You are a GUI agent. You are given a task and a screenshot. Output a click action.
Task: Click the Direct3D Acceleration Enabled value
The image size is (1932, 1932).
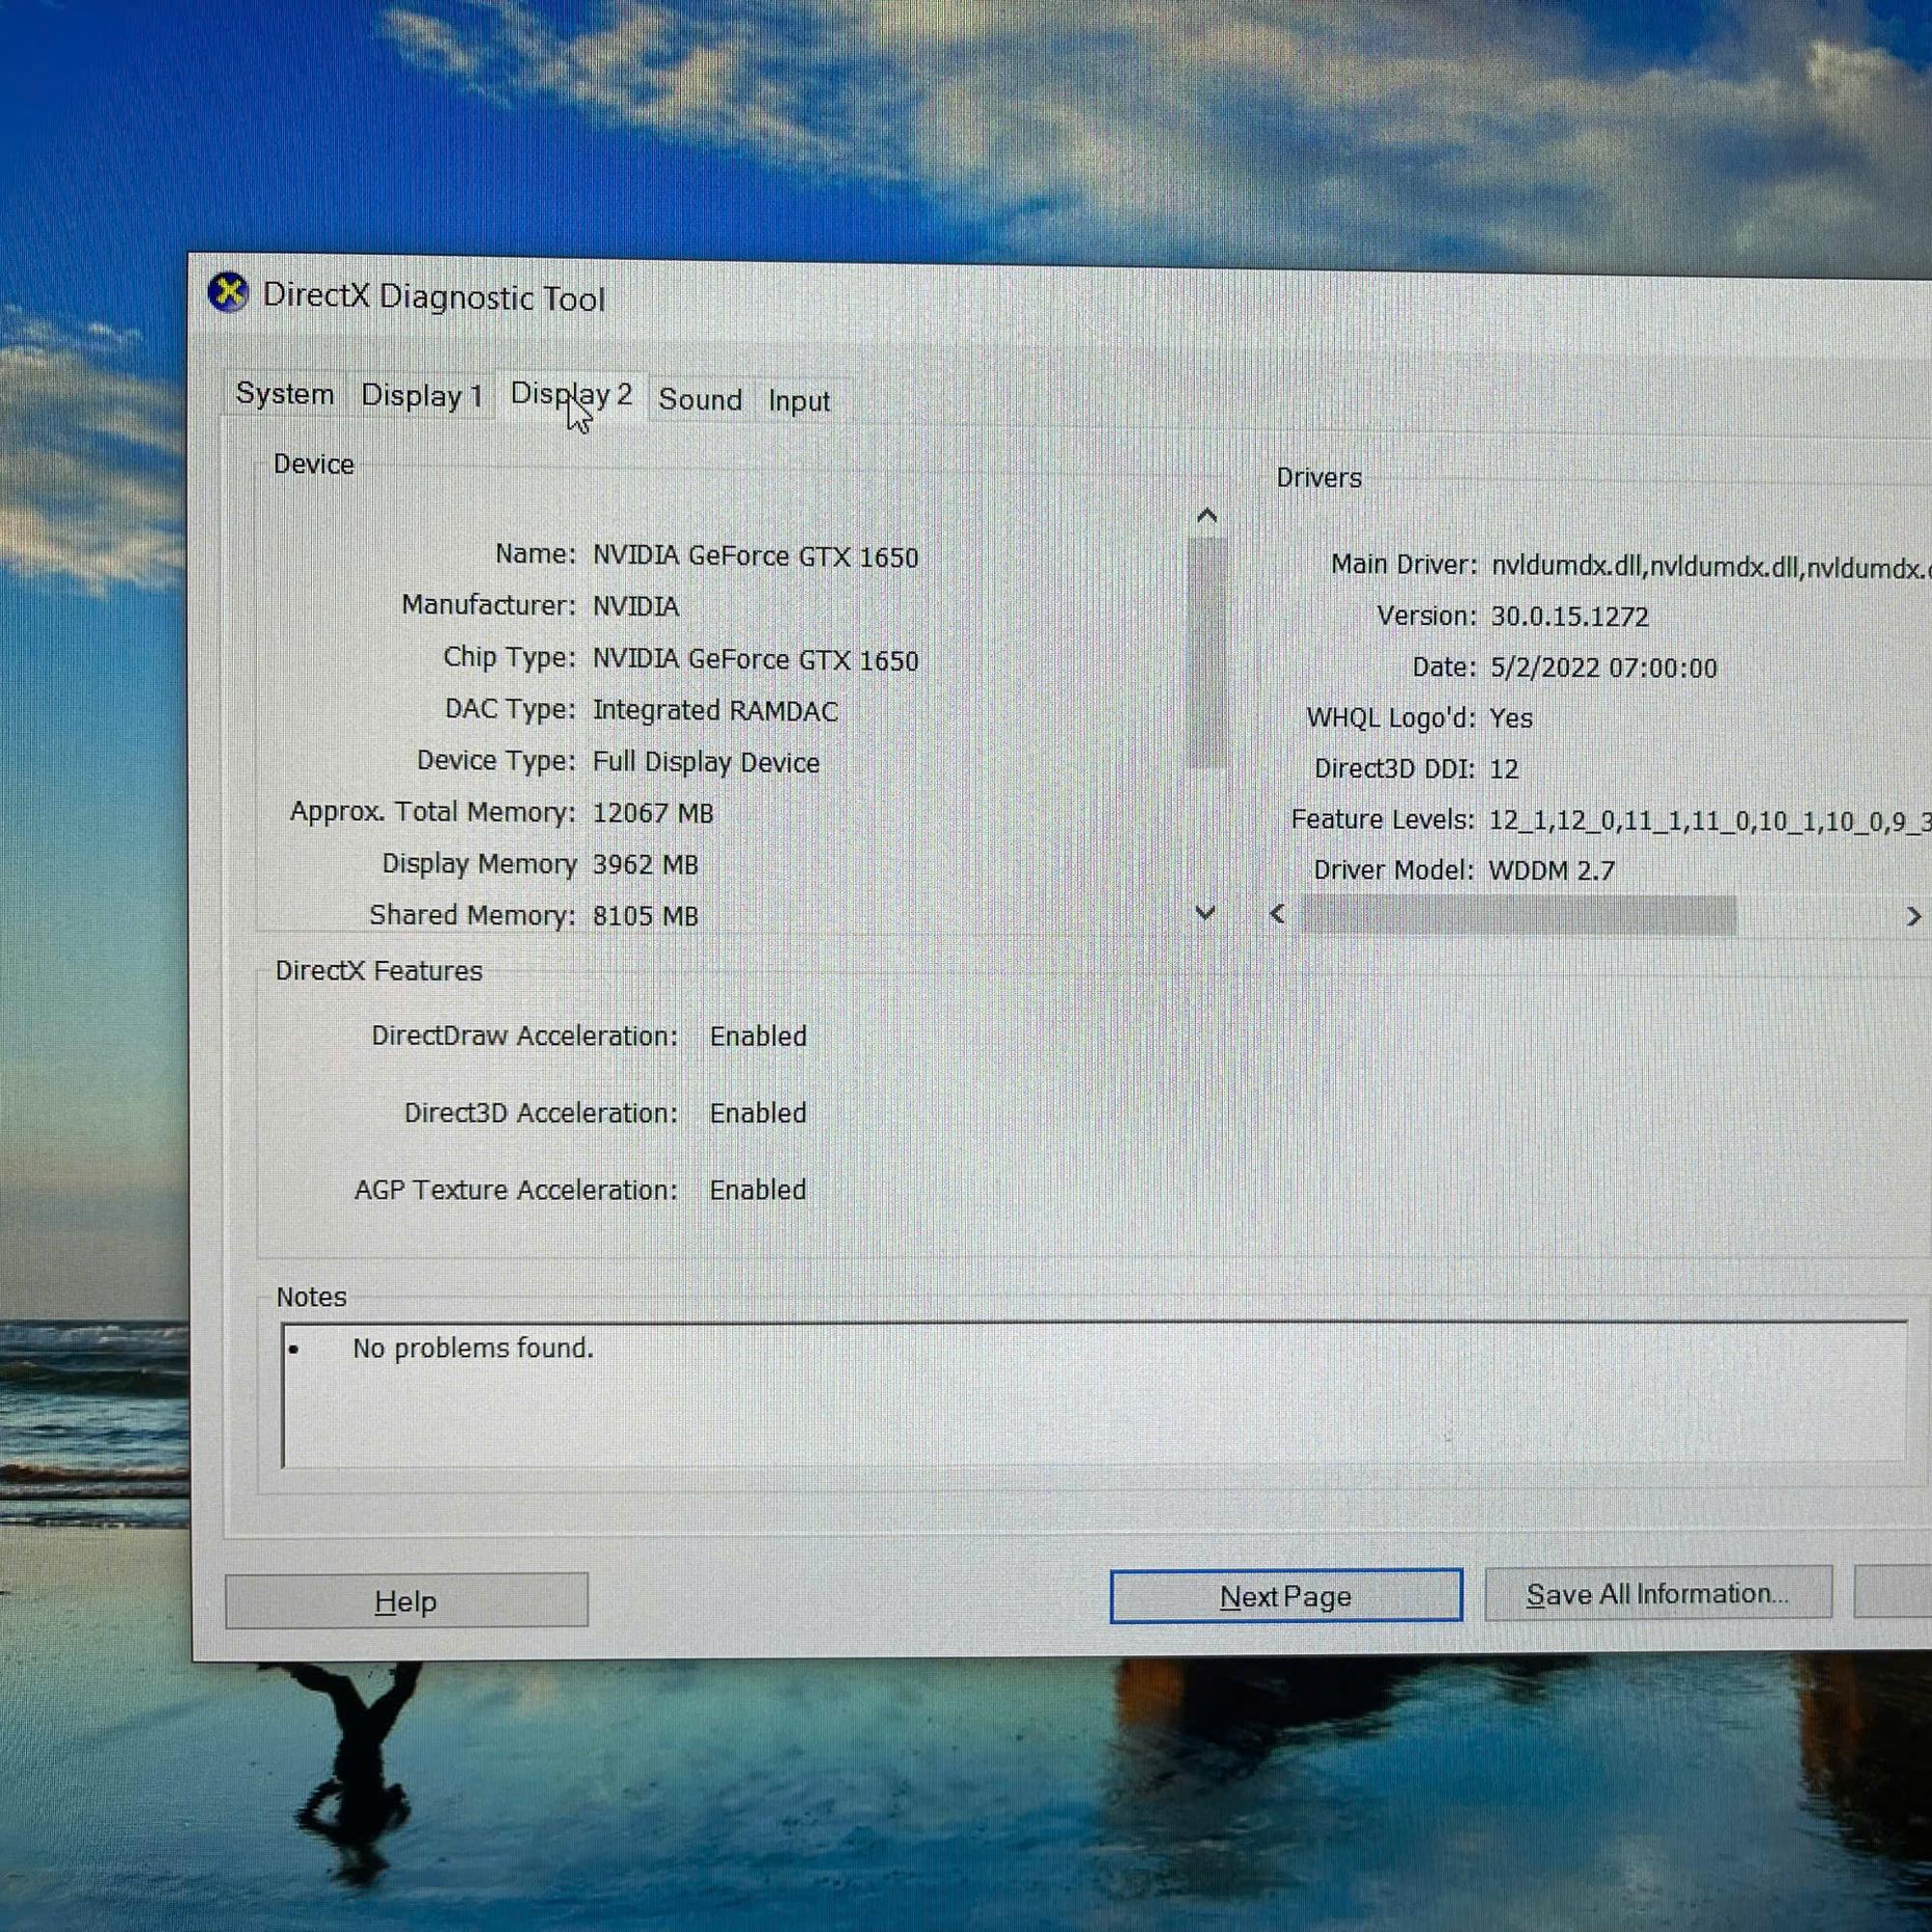point(758,1114)
